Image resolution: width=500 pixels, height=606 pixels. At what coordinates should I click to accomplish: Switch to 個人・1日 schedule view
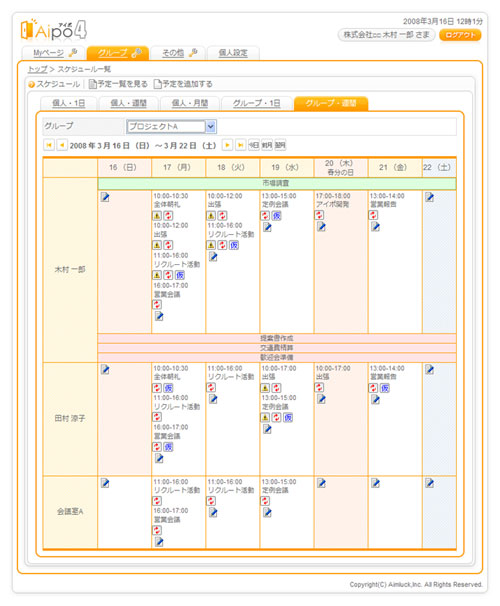point(68,103)
